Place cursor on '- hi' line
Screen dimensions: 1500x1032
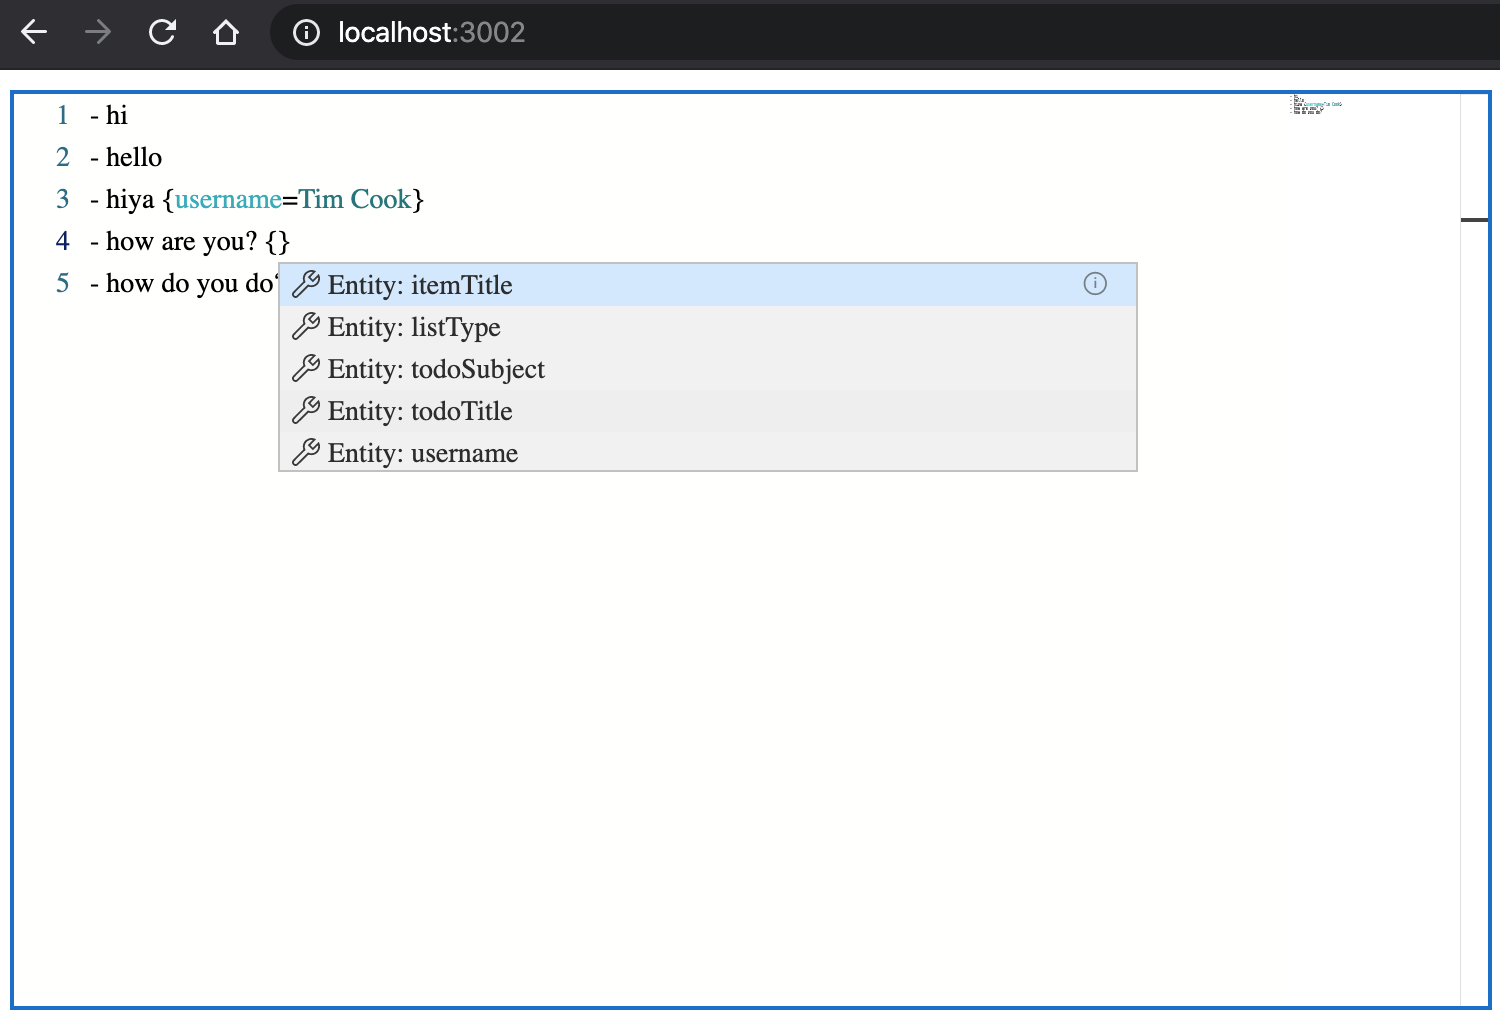[x=109, y=115]
